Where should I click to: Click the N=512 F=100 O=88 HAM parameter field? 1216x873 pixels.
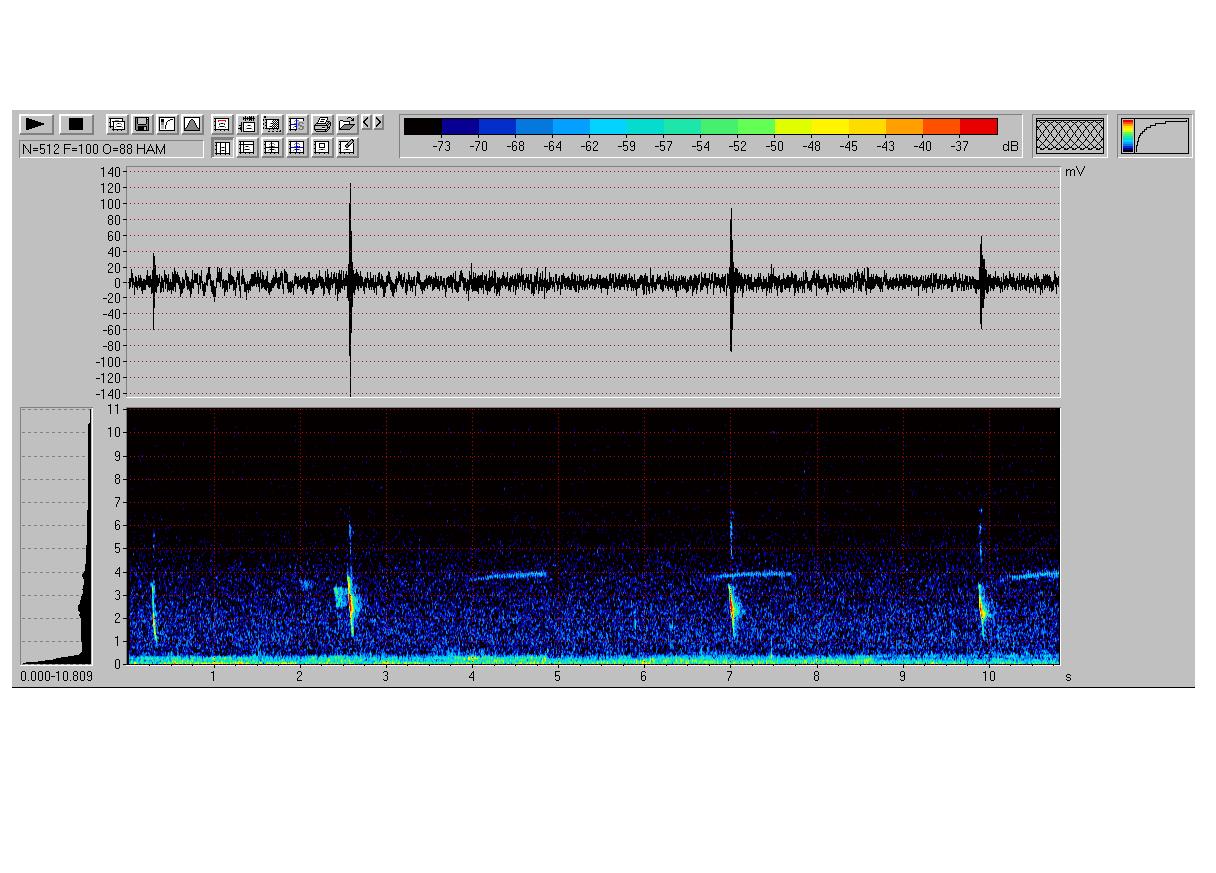[x=110, y=149]
